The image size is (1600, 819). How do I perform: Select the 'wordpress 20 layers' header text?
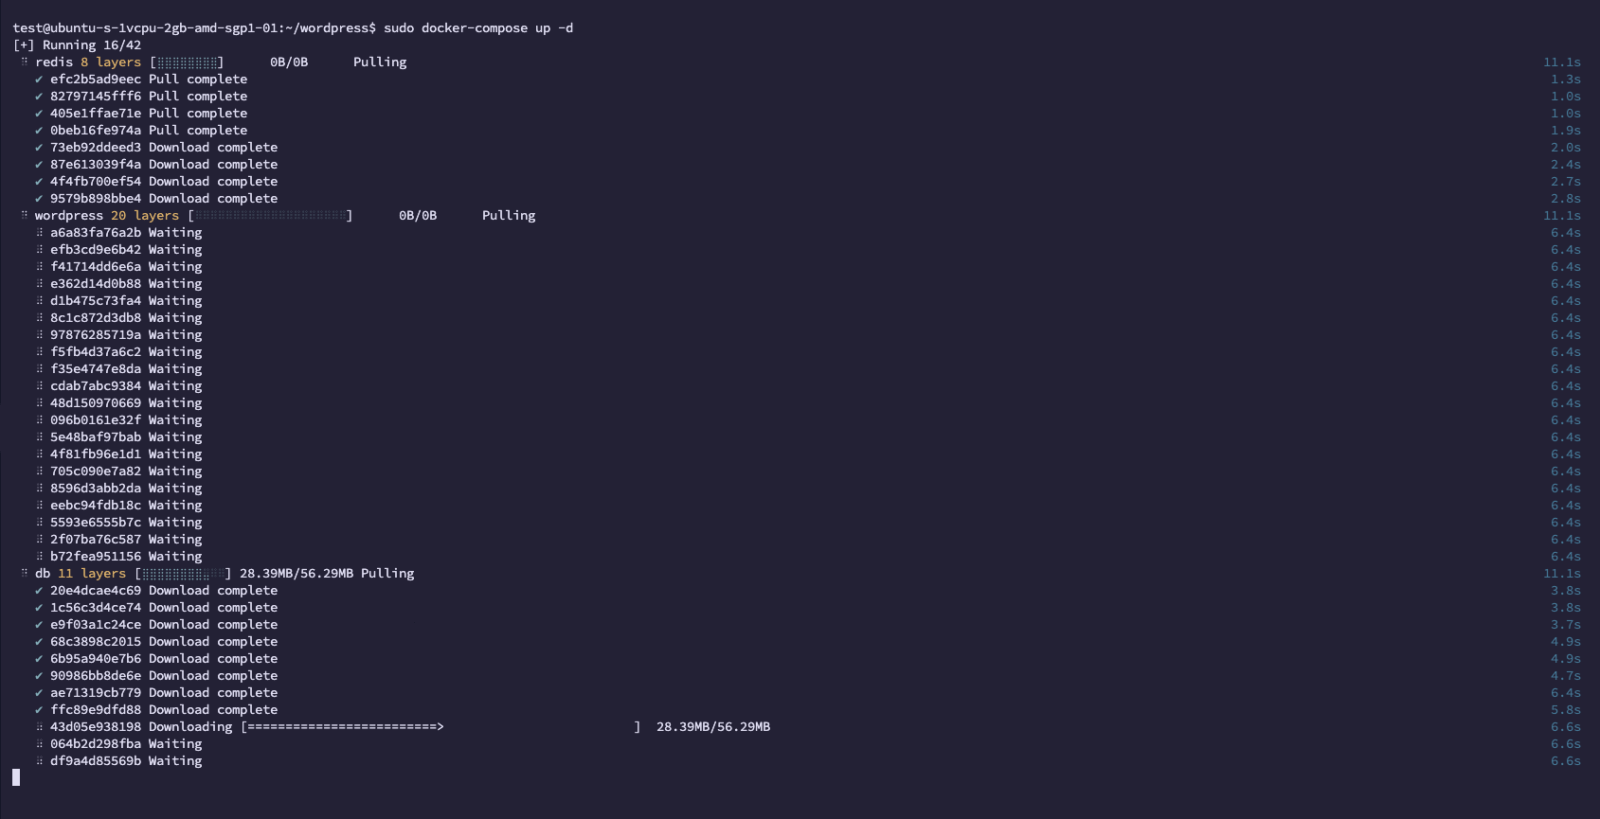point(107,216)
